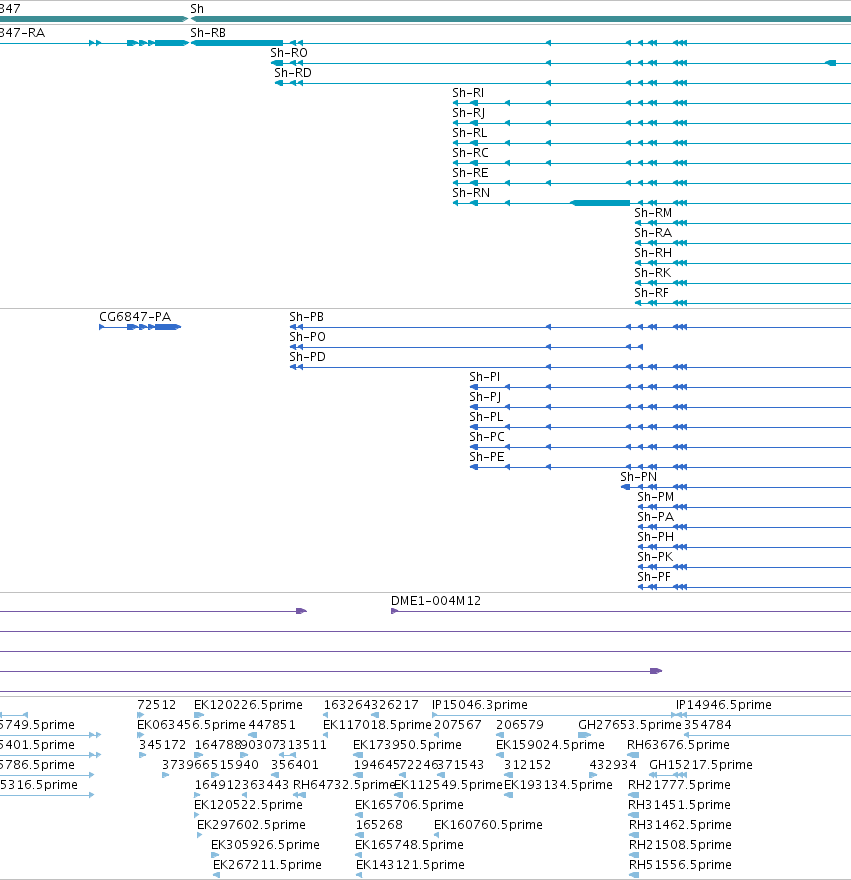Click the Sh-RB thick UTR exon bar

click(x=237, y=43)
